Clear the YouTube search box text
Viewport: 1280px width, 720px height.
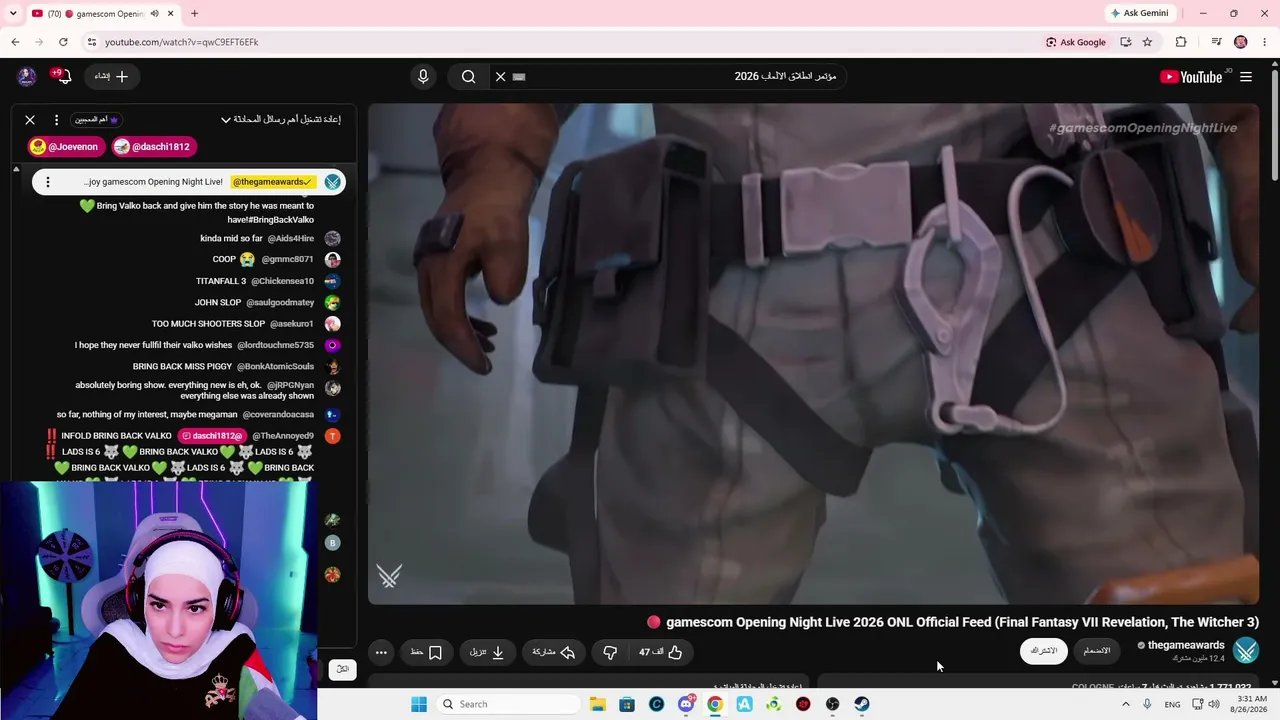coord(501,77)
